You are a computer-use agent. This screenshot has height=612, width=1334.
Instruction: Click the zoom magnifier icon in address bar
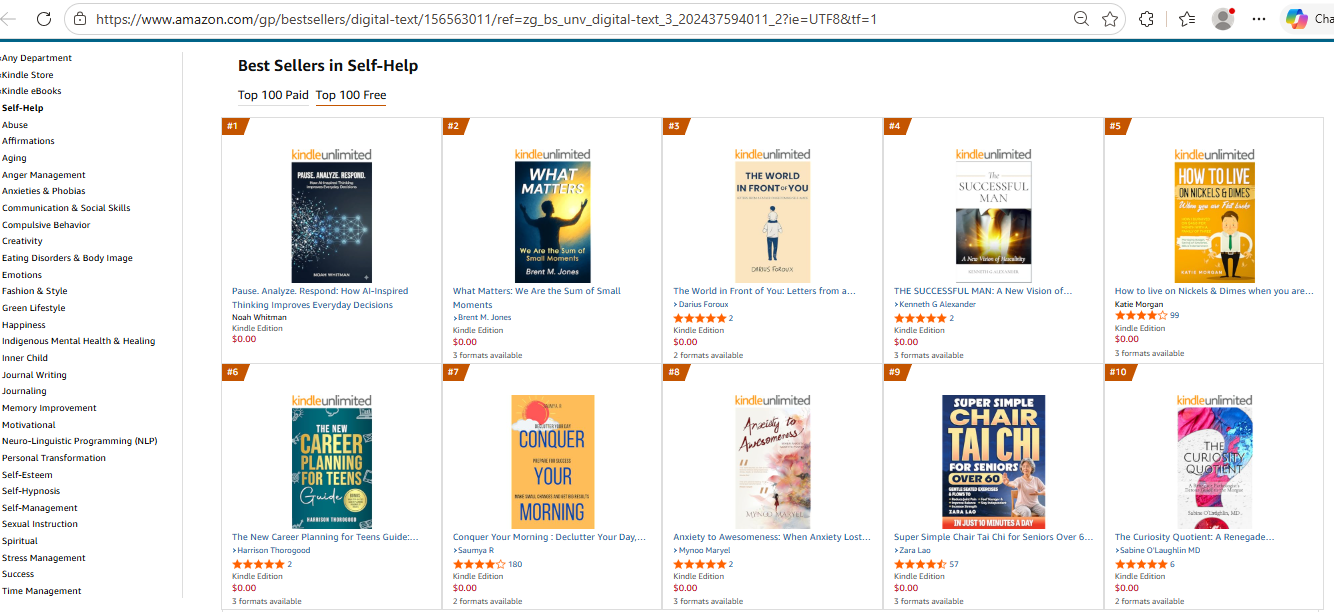[x=1081, y=19]
